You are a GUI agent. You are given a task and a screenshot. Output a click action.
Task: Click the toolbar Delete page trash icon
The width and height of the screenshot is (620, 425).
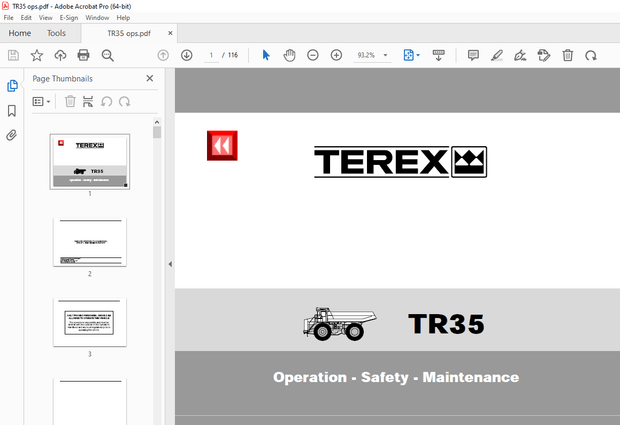point(568,55)
